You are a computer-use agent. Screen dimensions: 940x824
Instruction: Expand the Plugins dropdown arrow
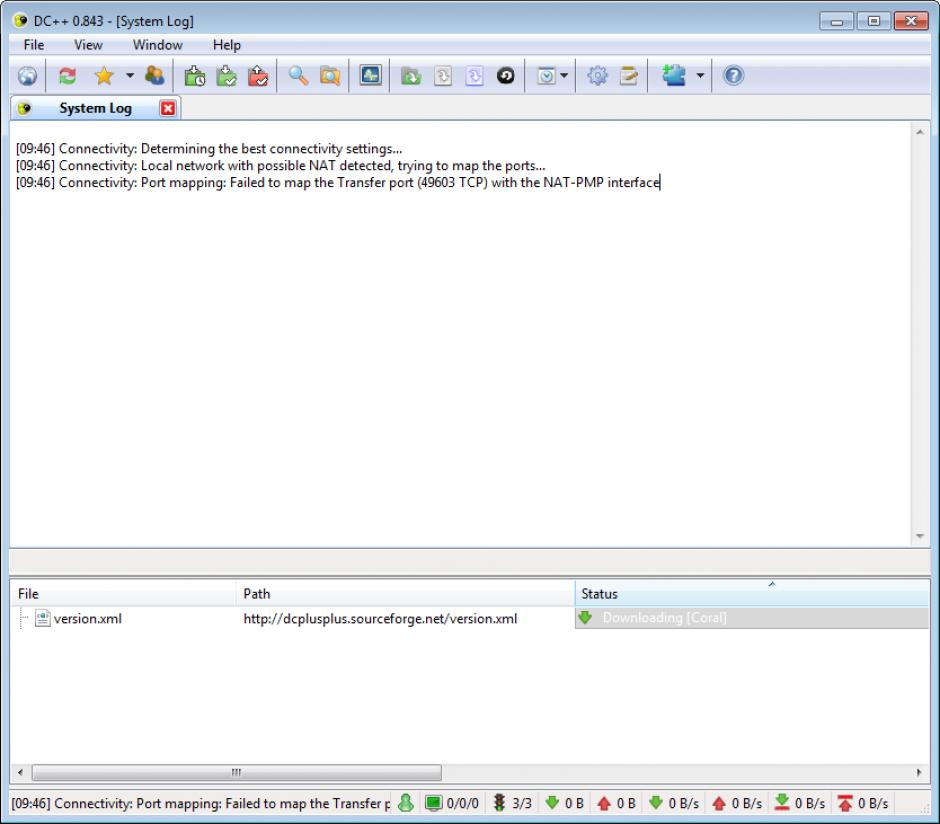(x=700, y=76)
